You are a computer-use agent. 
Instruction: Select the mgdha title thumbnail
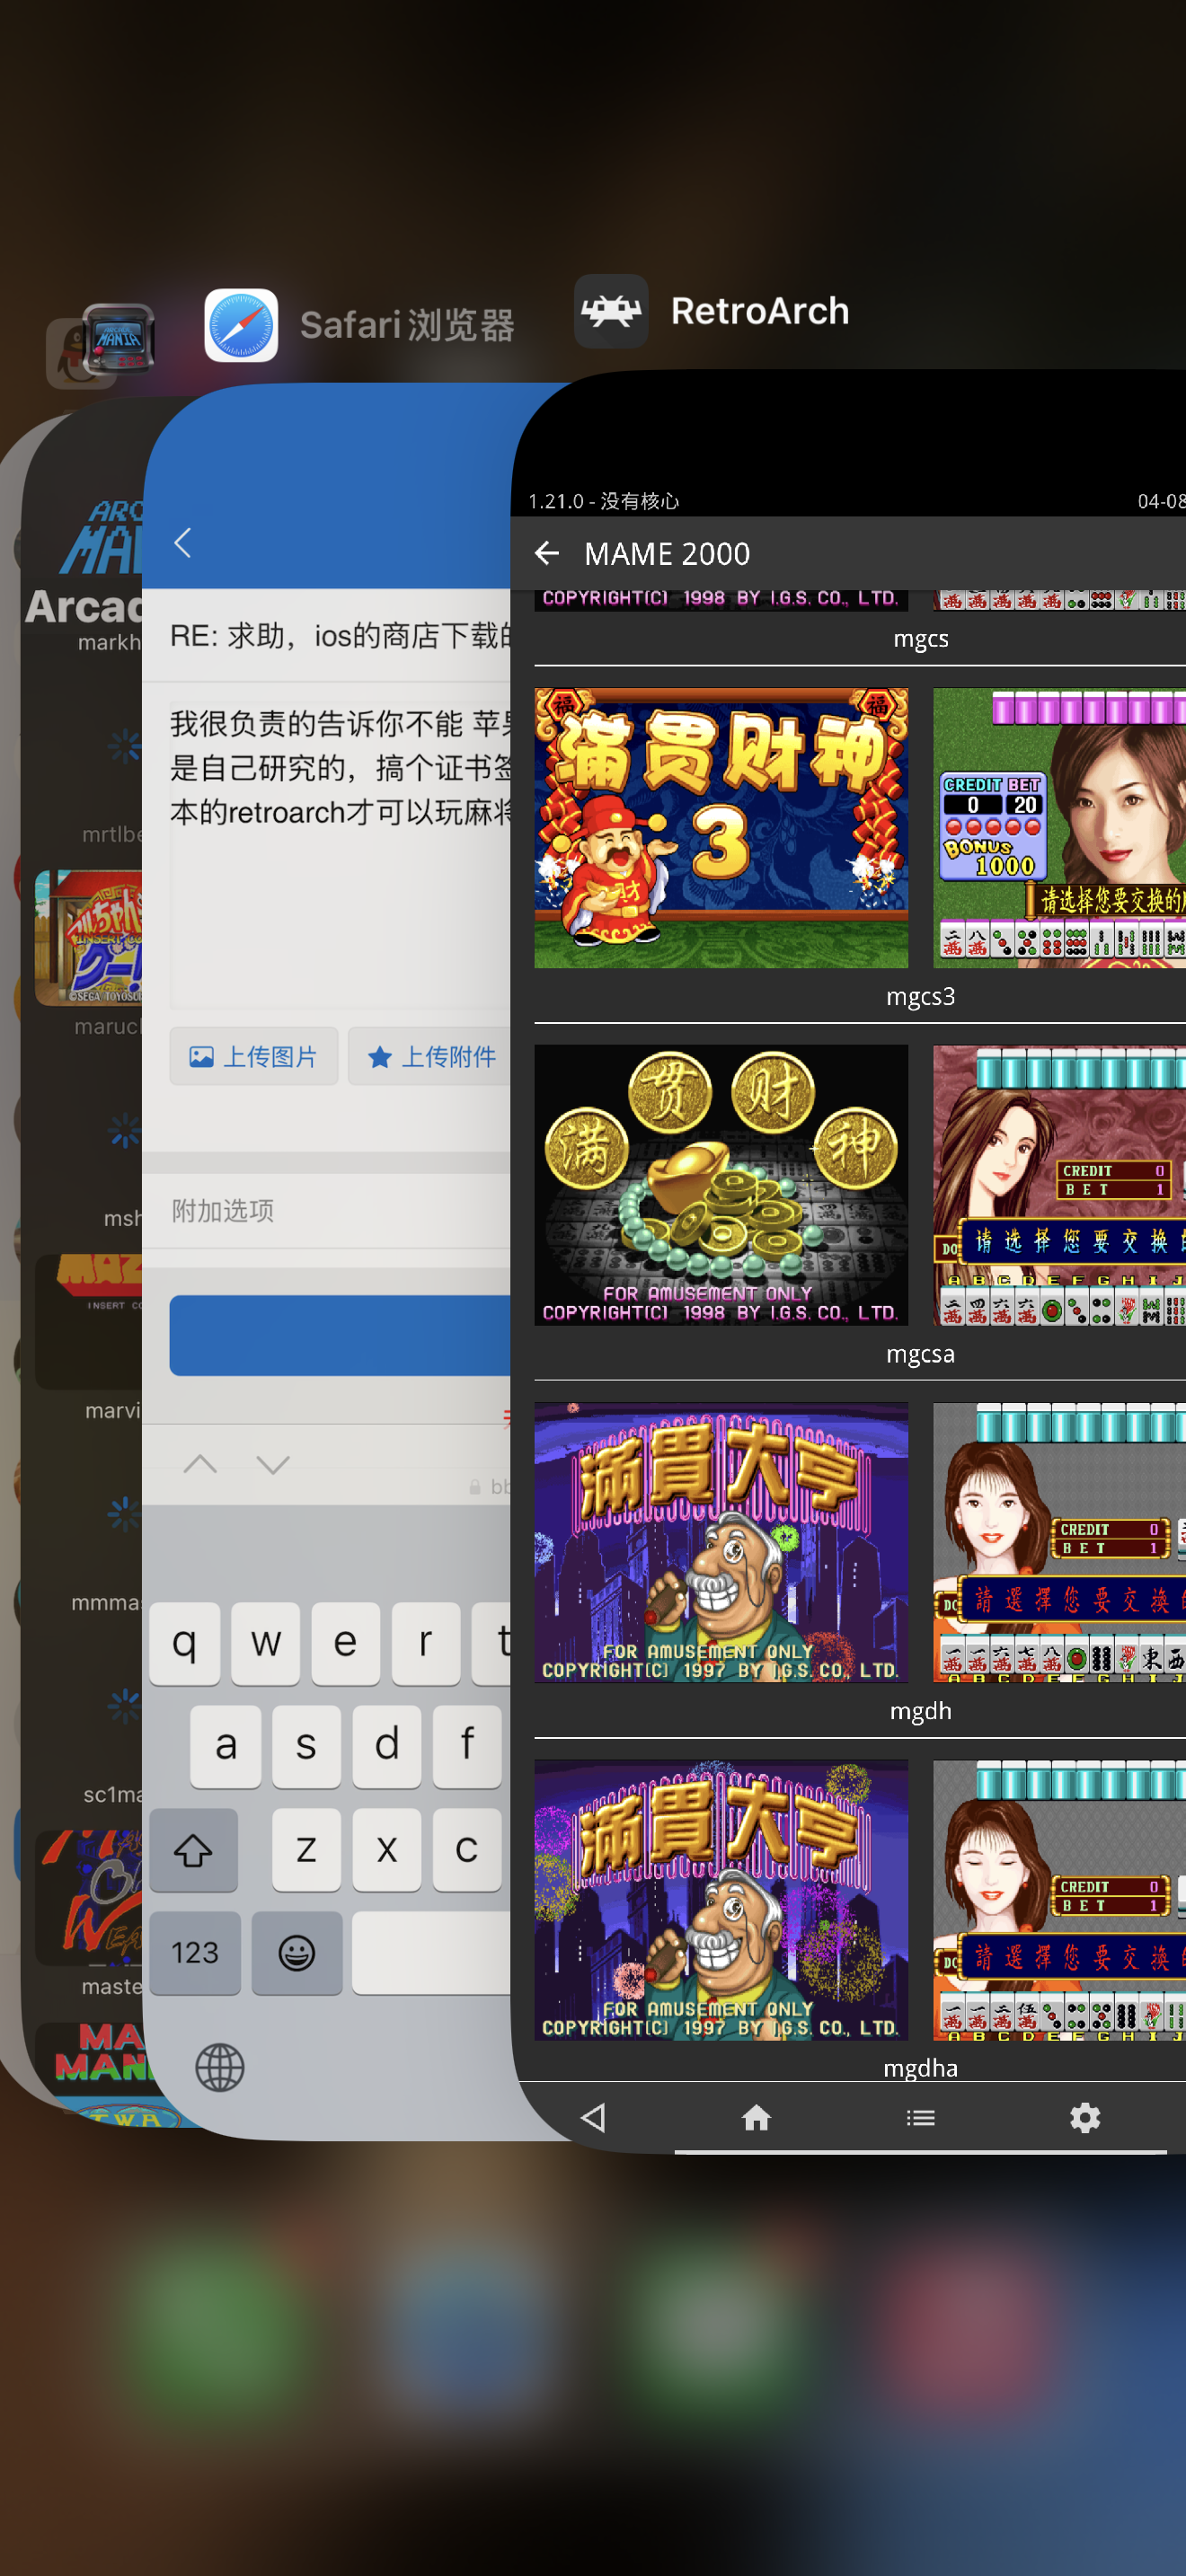[721, 1900]
